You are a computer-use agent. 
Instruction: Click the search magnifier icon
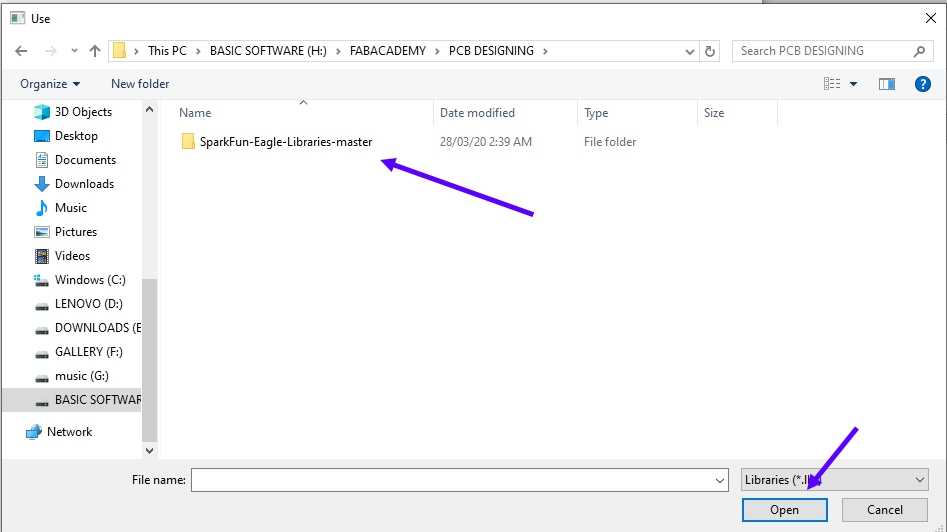click(919, 51)
